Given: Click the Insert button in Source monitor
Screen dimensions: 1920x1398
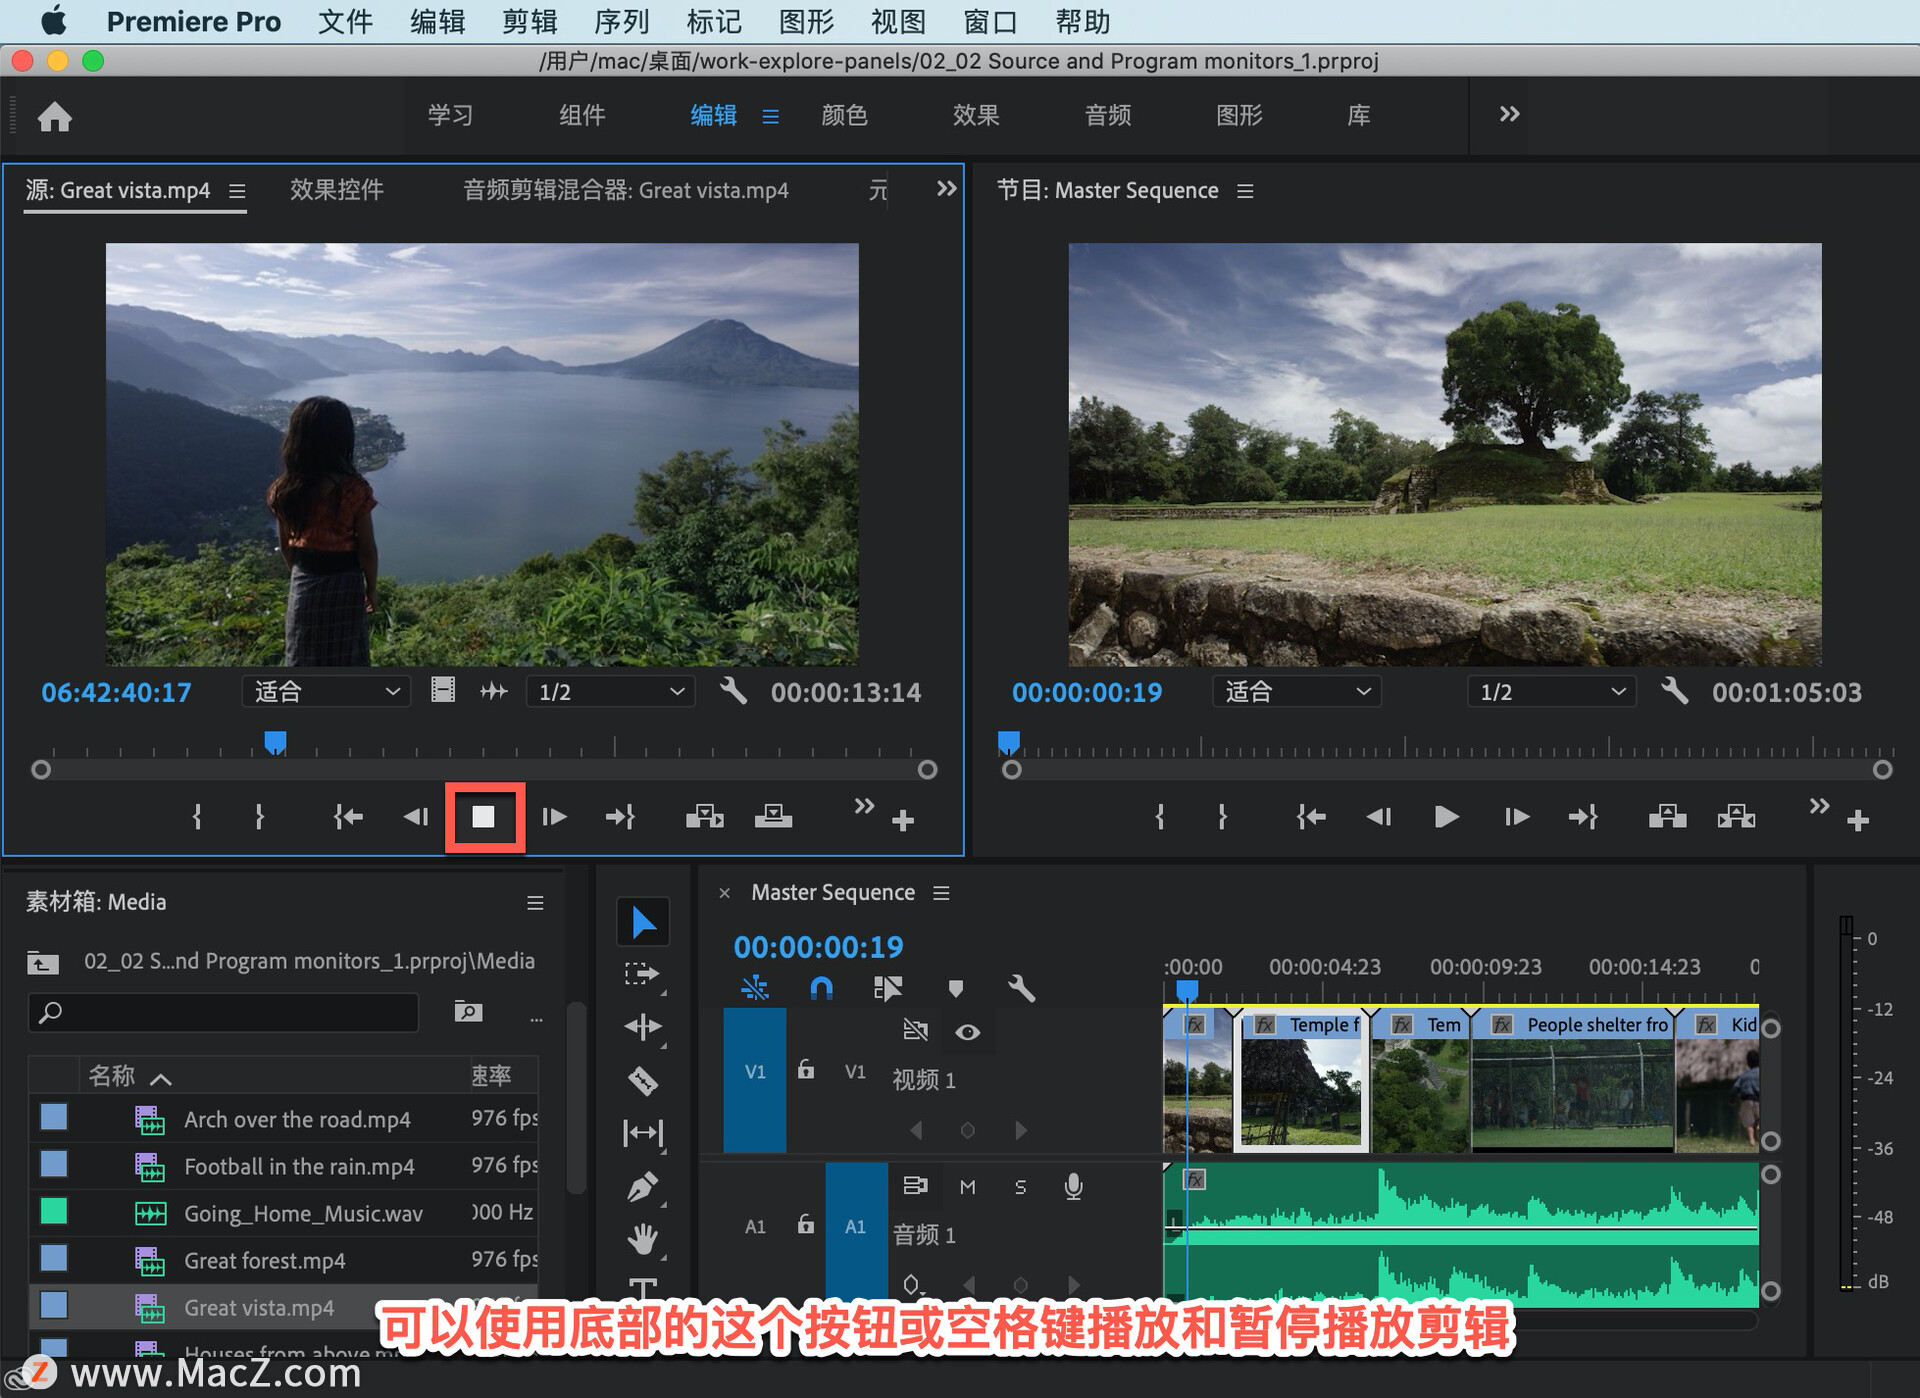Looking at the screenshot, I should (x=705, y=817).
